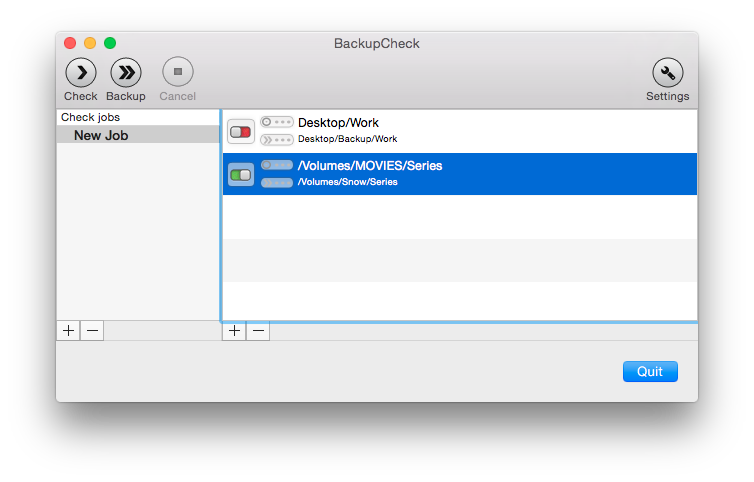Viewport: 754px width, 482px height.
Task: Choose source folder button beside Desktop/Work
Action: (x=276, y=122)
